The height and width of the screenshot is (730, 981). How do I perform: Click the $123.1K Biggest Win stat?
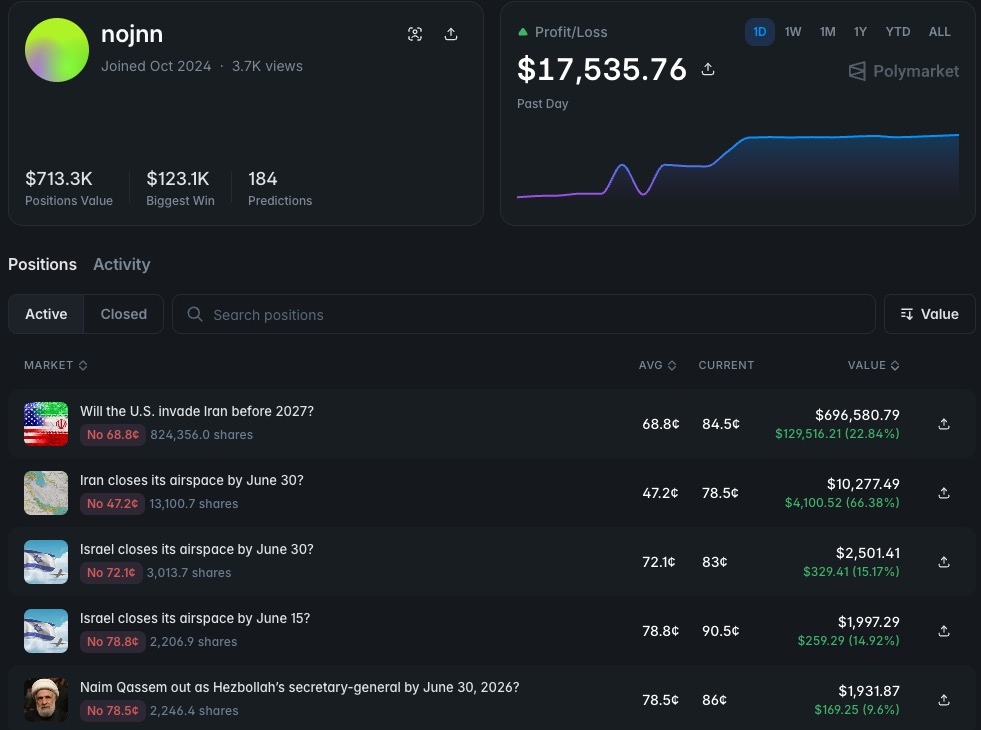[x=180, y=188]
